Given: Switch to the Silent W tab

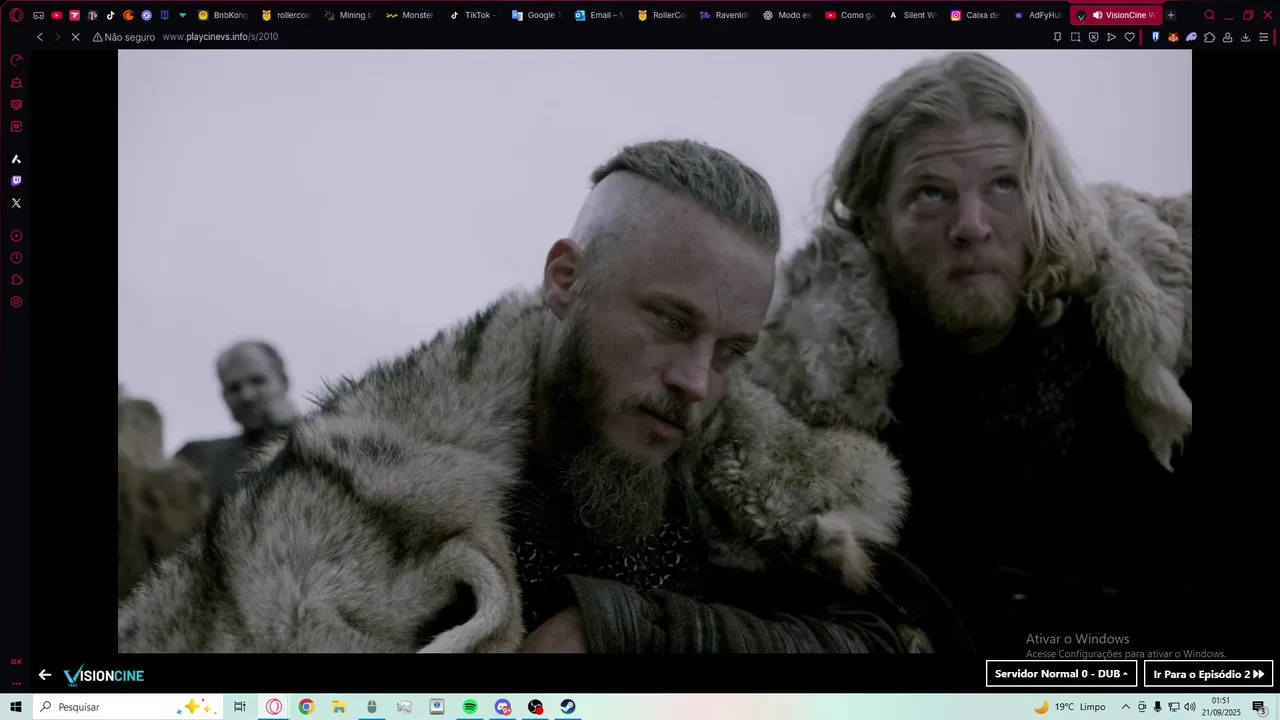Looking at the screenshot, I should click(x=911, y=15).
